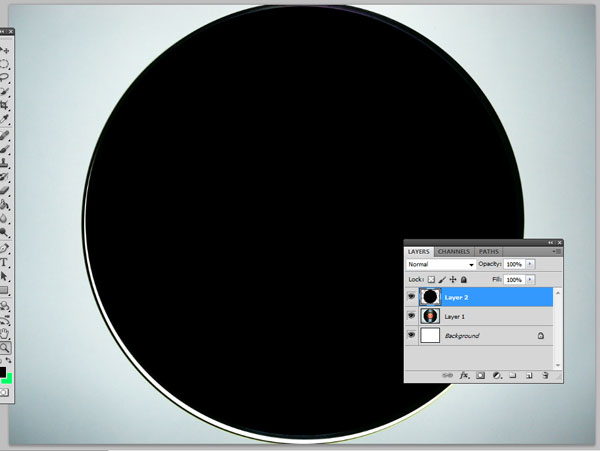
Task: Hide Layer 1 with its eye icon
Action: (411, 316)
